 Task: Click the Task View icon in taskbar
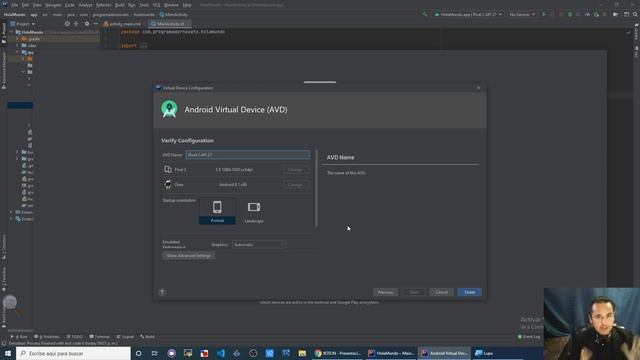pyautogui.click(x=155, y=353)
